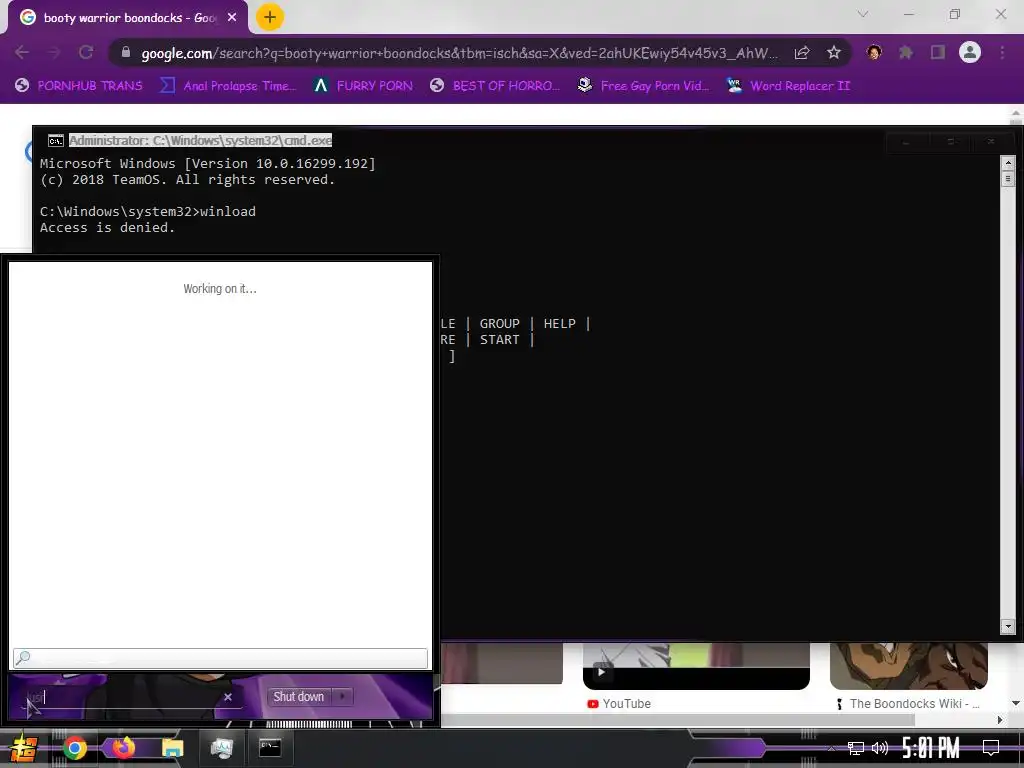Reload the page with refresh icon
1024x768 pixels.
tap(86, 52)
